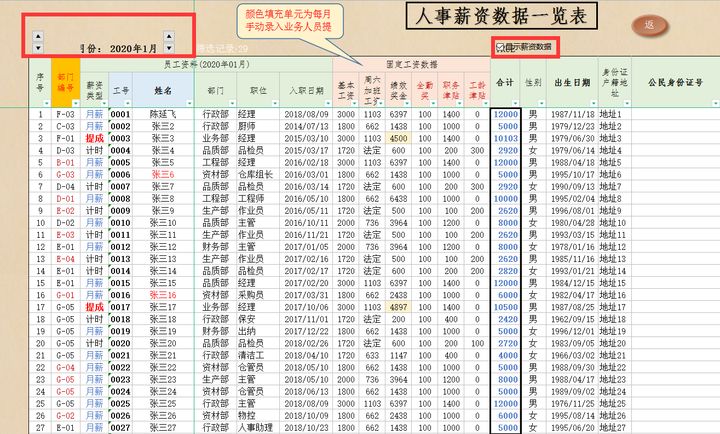Image resolution: width=720 pixels, height=434 pixels.
Task: Toggle the 显示薪资数据 checkbox
Action: click(500, 47)
